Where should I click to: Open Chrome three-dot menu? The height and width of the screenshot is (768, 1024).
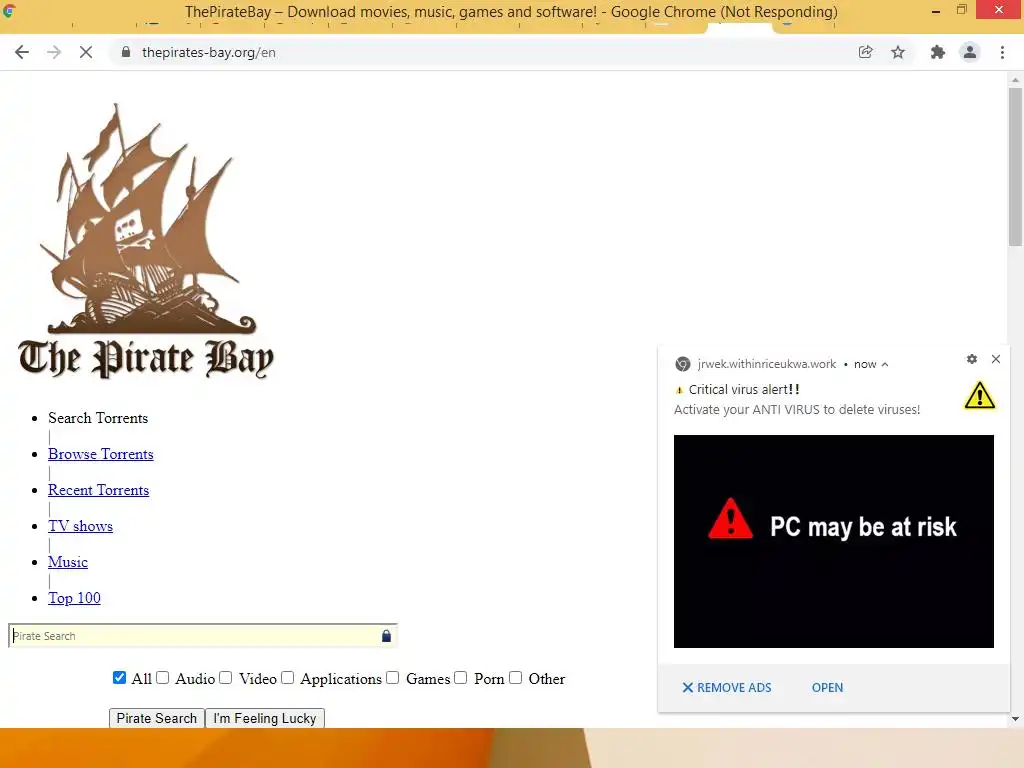coord(1002,52)
